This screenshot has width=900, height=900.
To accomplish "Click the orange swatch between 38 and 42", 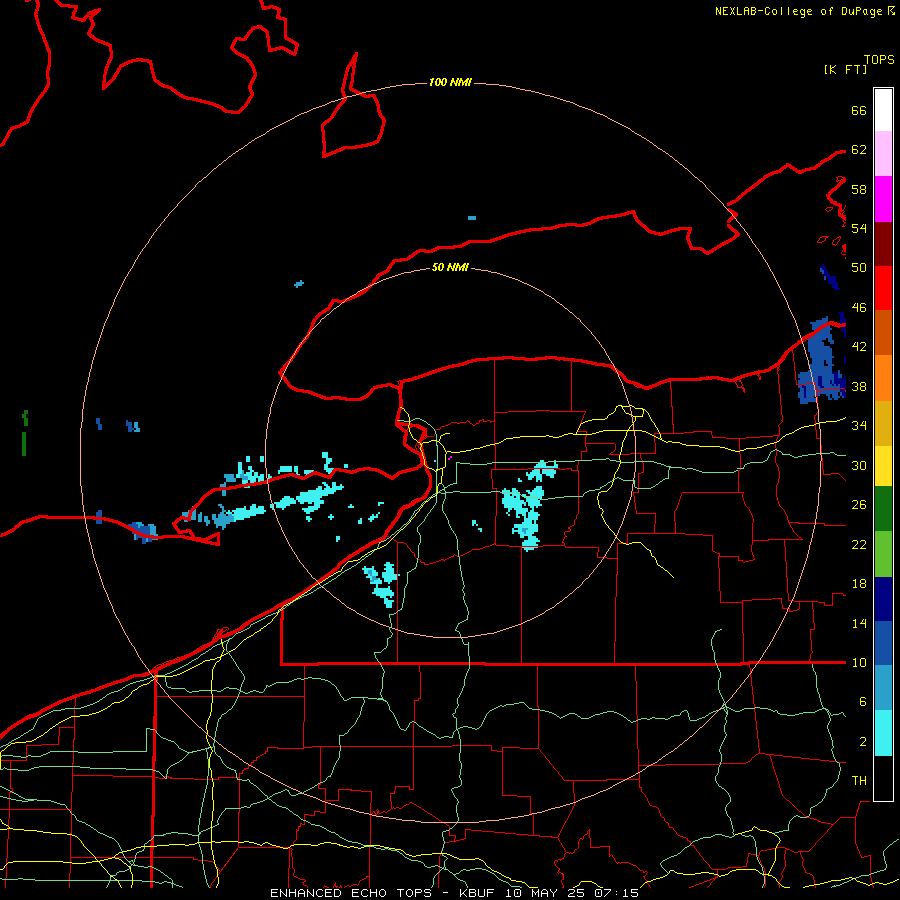I will pos(883,378).
